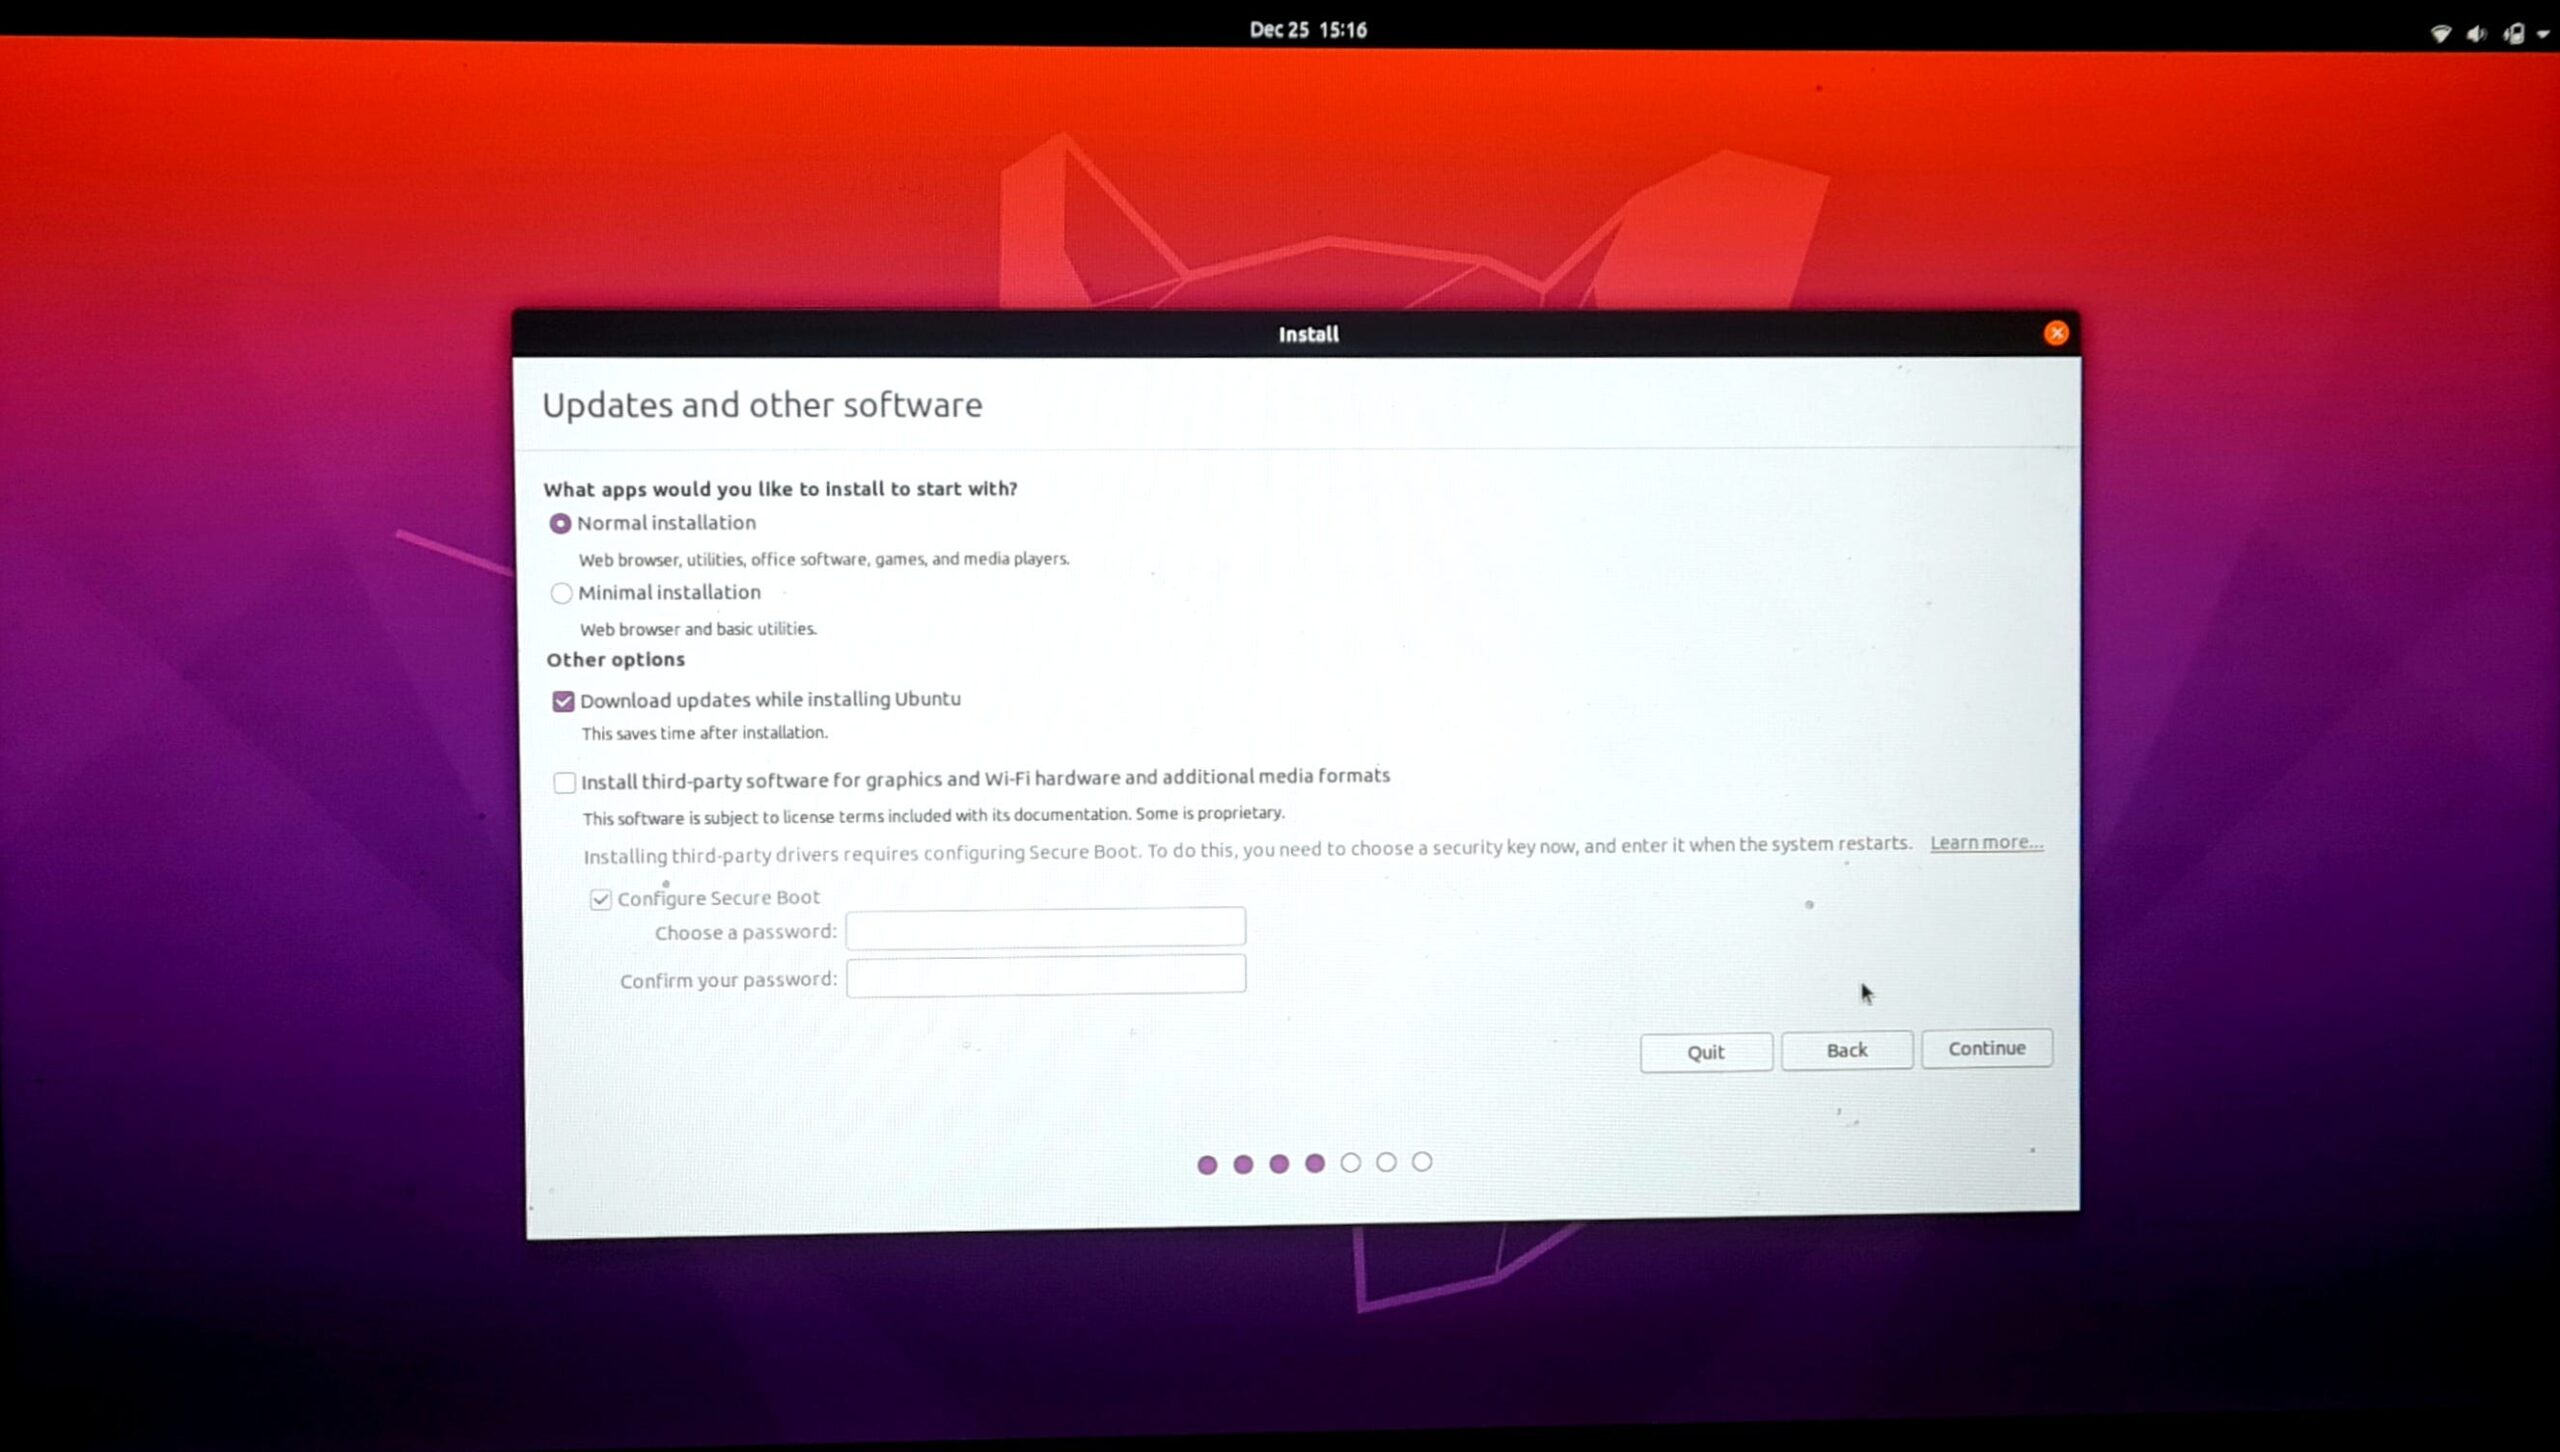The height and width of the screenshot is (1452, 2560).
Task: Open the Learn more link
Action: (1985, 843)
